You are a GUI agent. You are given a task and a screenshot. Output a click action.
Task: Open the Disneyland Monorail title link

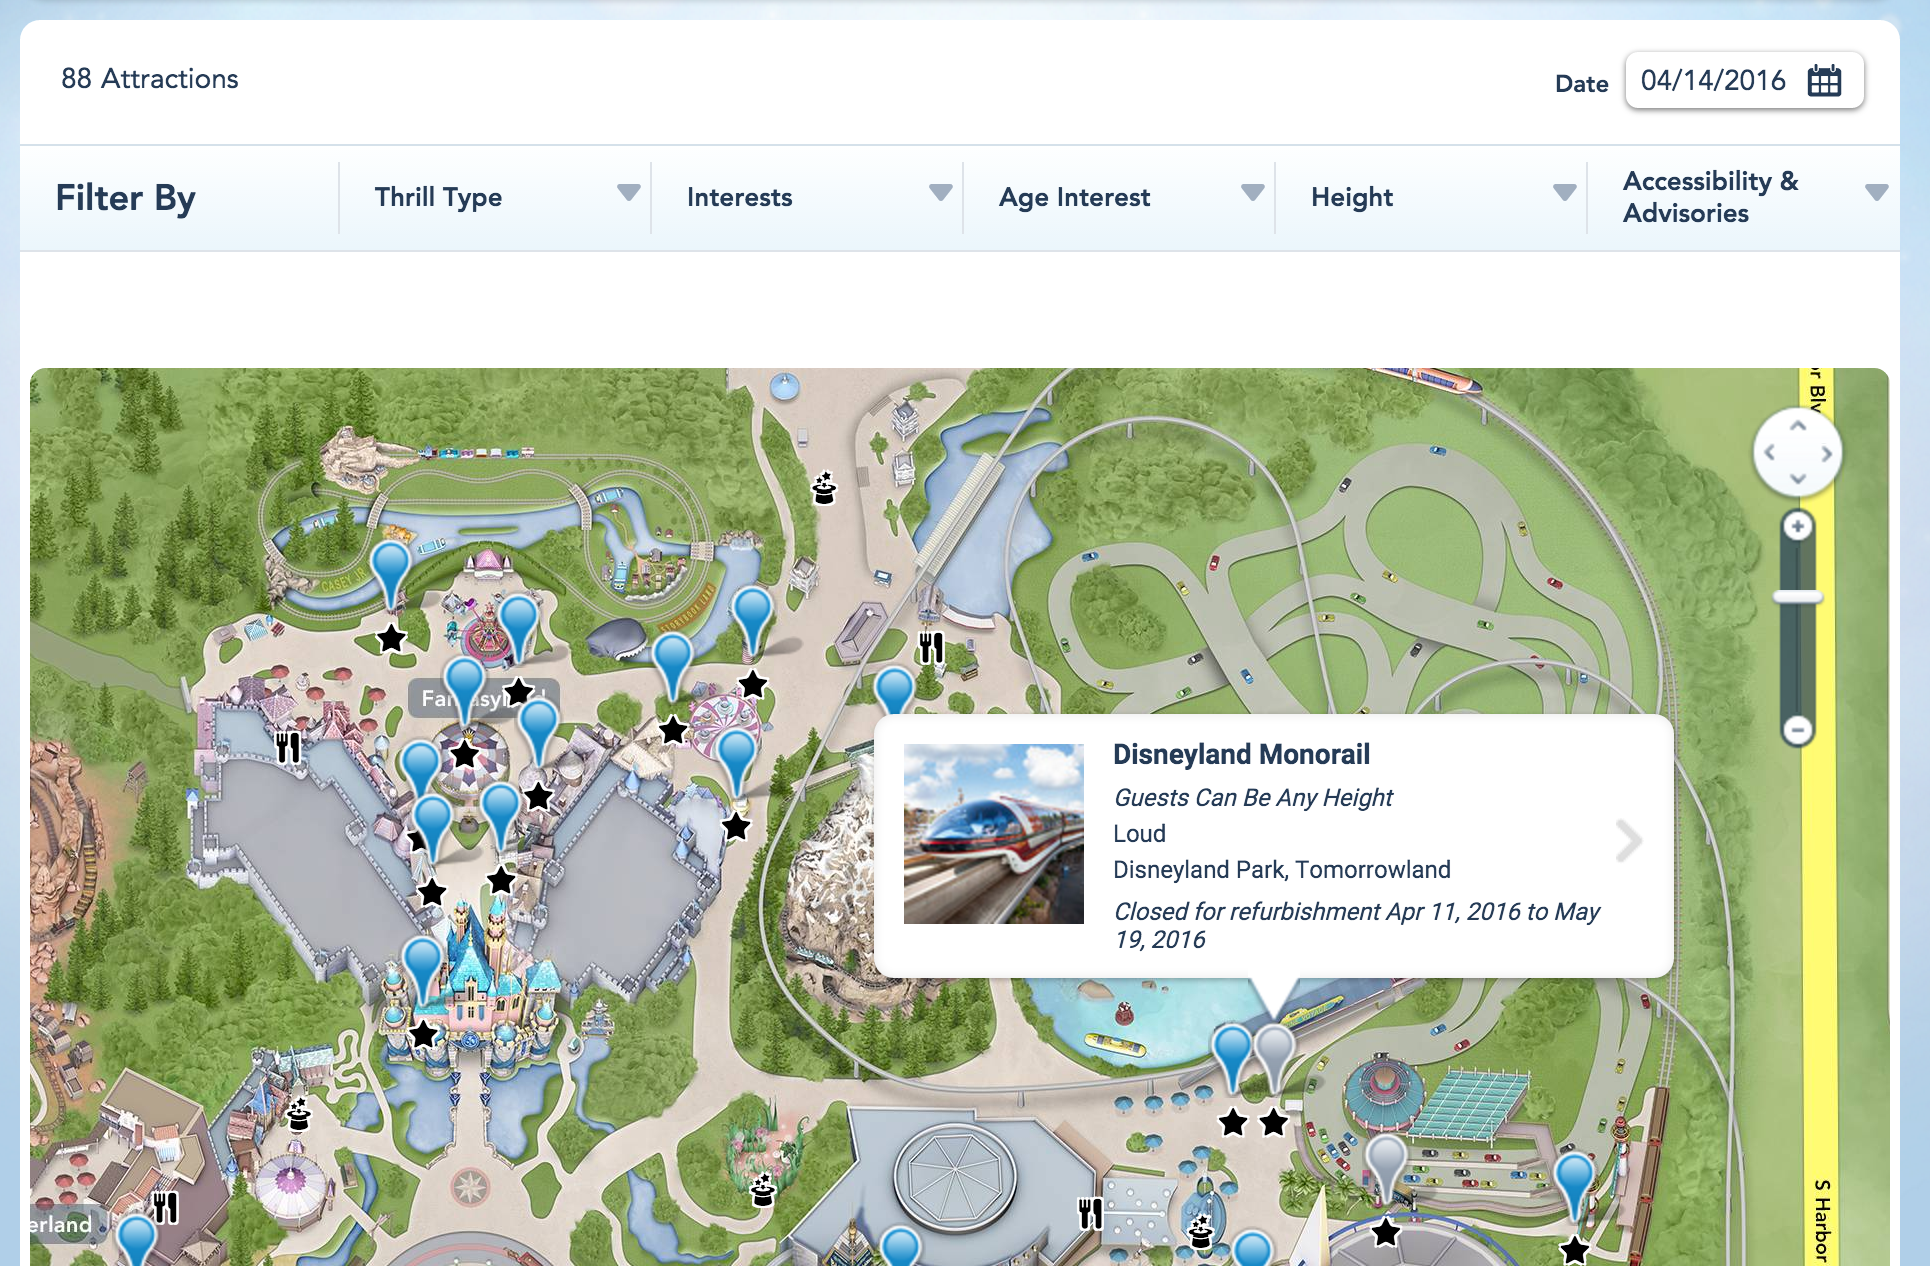tap(1241, 754)
